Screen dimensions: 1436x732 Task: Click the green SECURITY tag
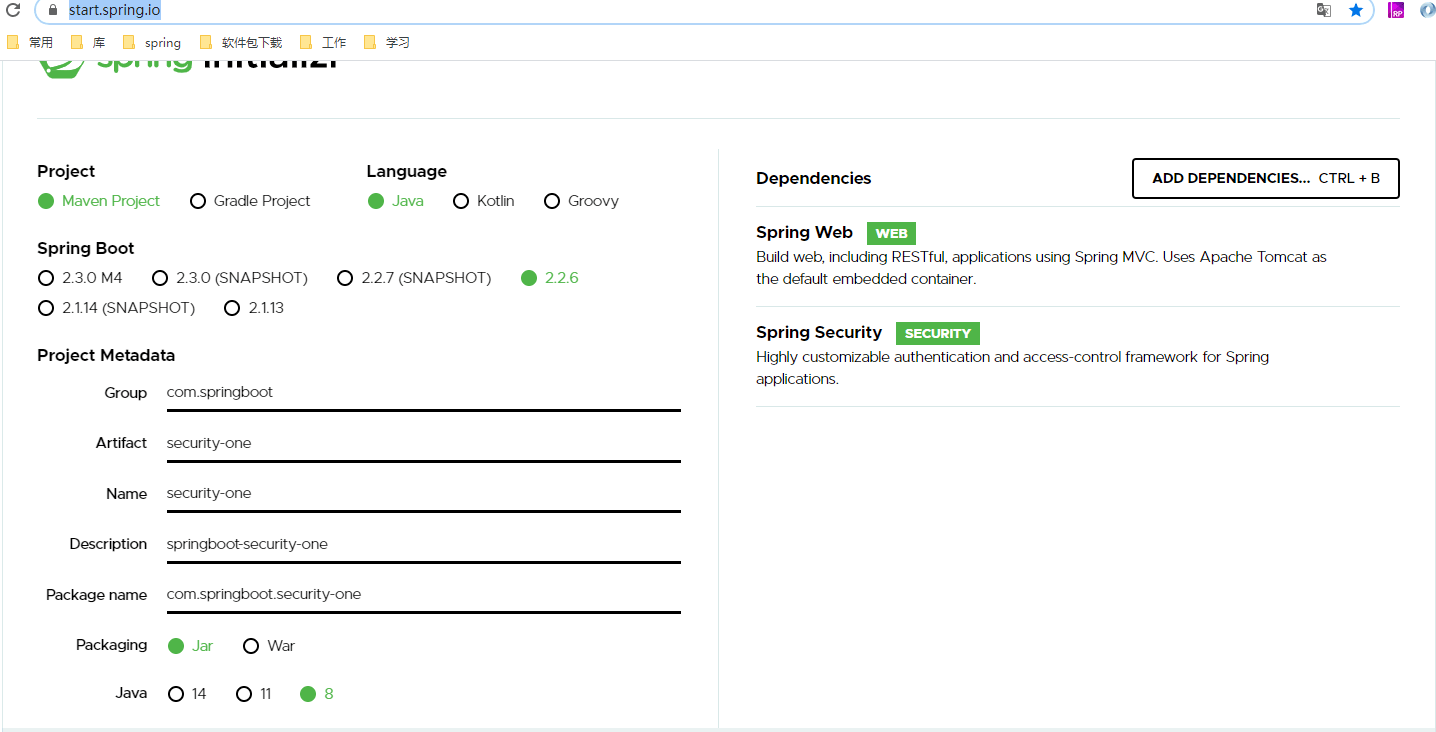(x=937, y=333)
